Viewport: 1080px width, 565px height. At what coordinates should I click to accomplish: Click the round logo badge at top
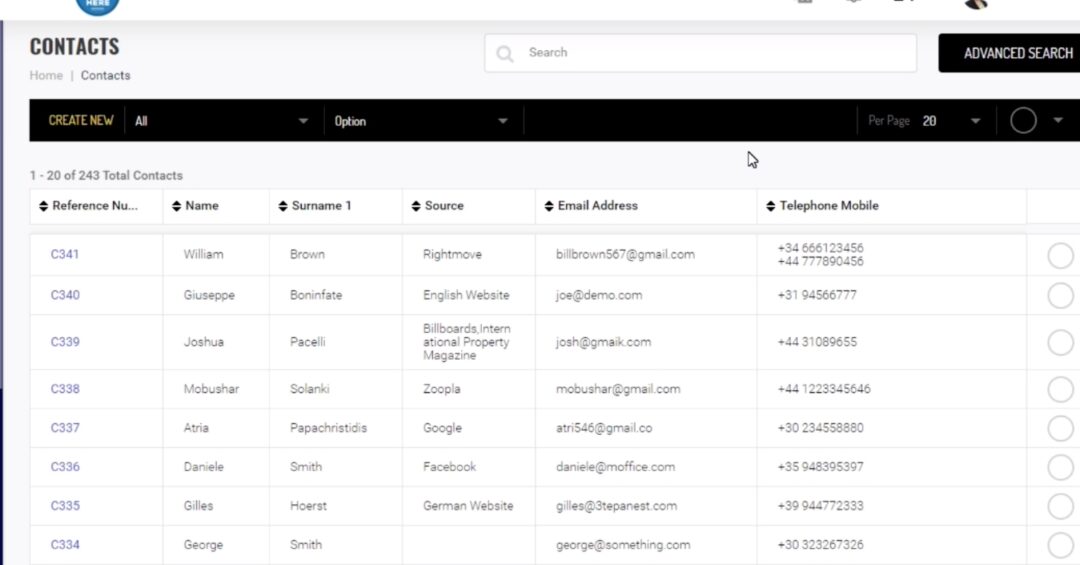97,6
